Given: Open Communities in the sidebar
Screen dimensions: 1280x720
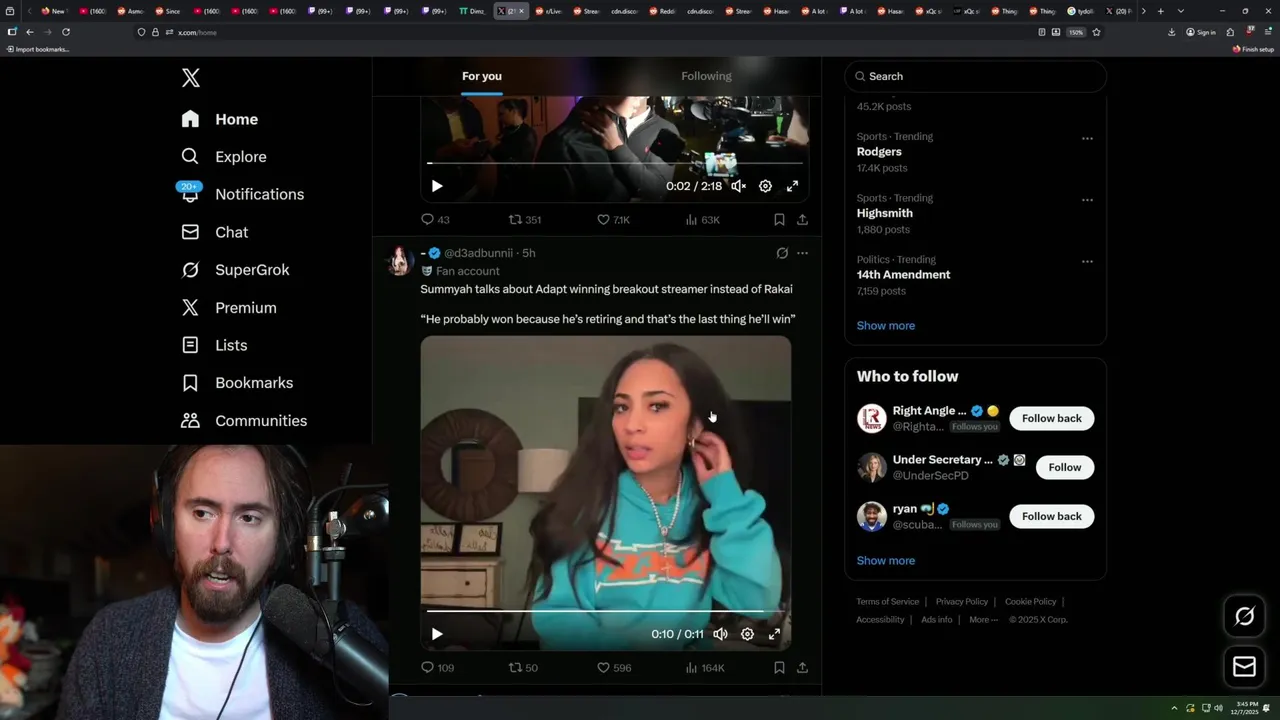Looking at the screenshot, I should tap(244, 421).
